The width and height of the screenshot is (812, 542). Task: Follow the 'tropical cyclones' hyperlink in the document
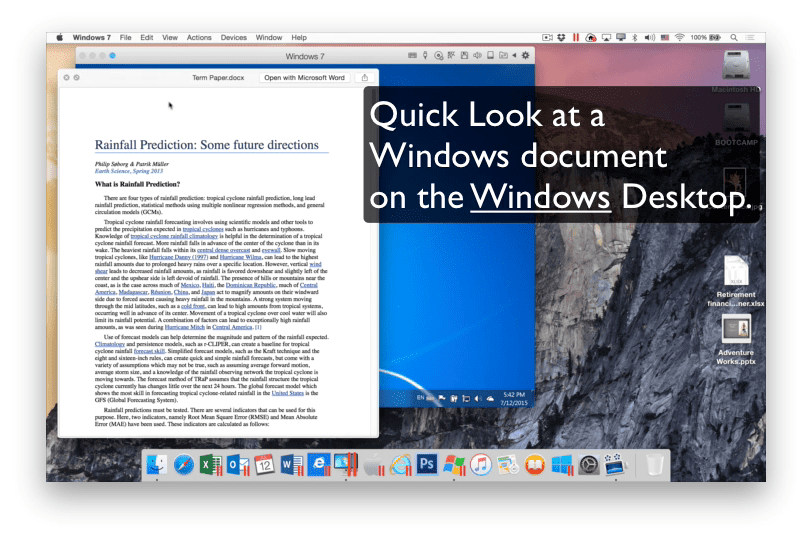(203, 229)
